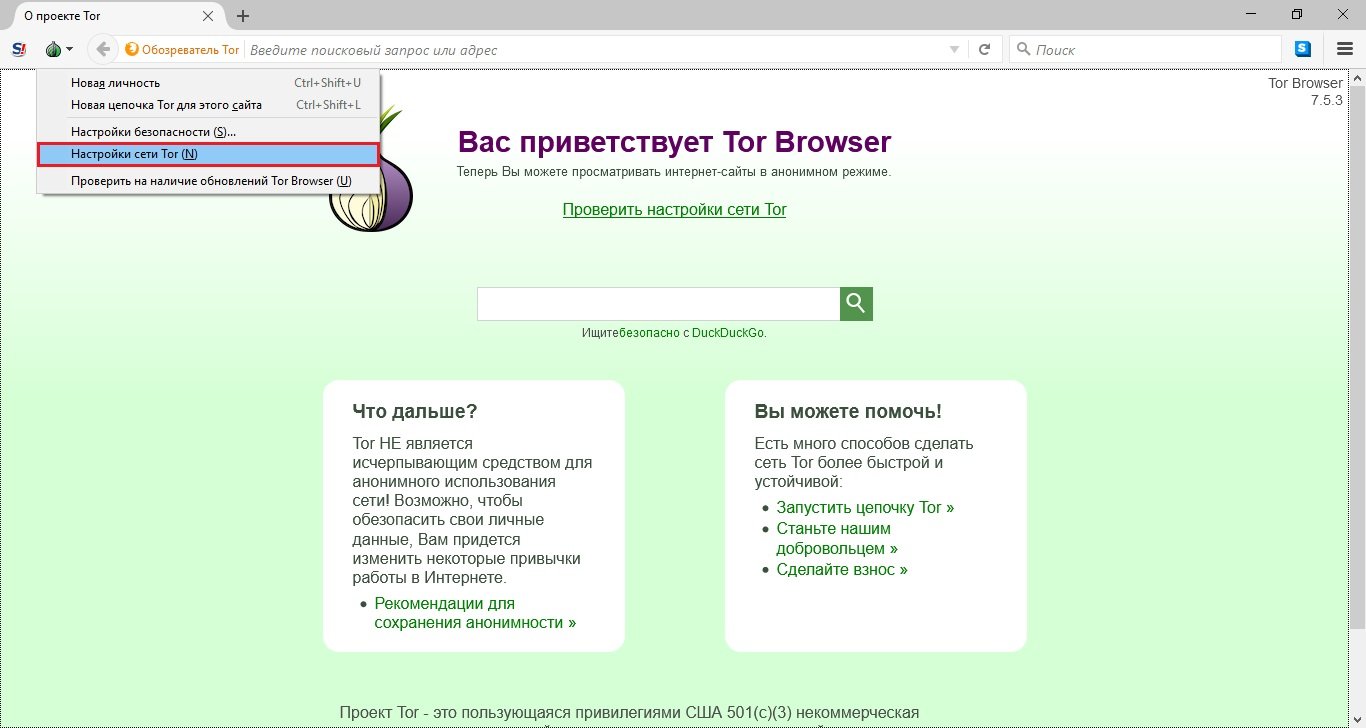1366x728 pixels.
Task: Choose 'Проверить на наличие обновлений Tor Browser'
Action: 208,181
